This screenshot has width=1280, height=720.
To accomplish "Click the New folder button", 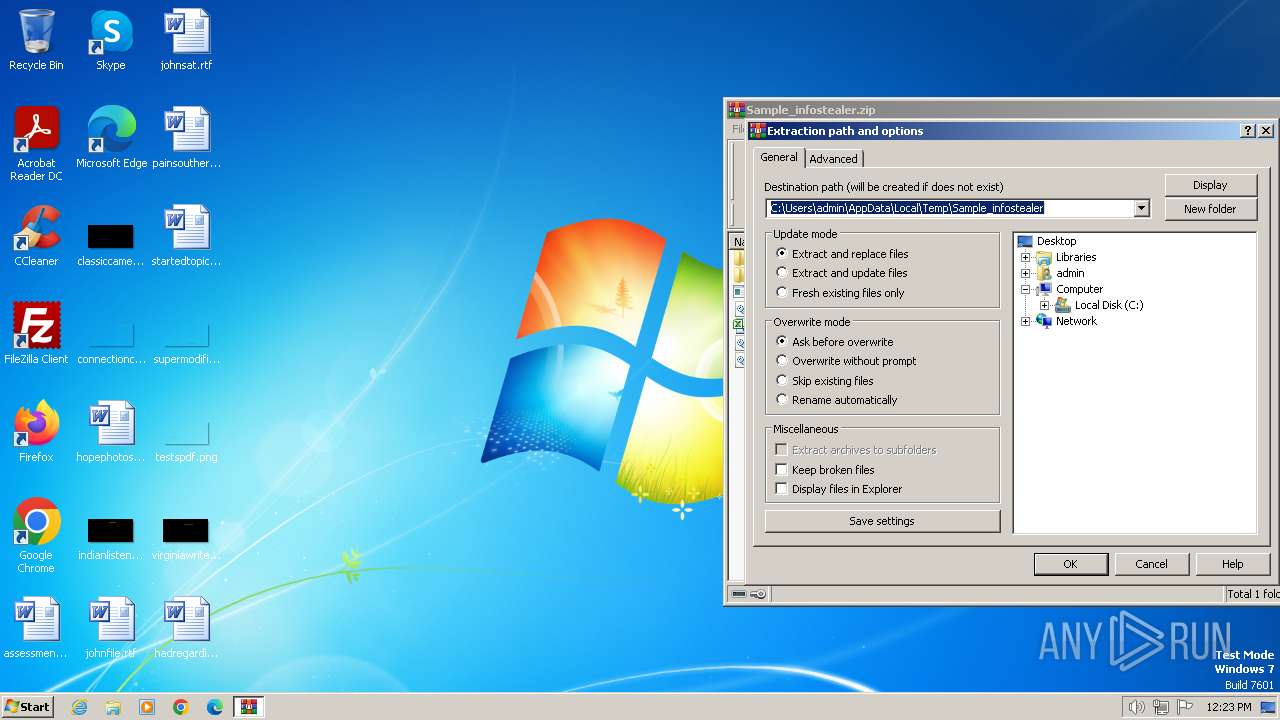I will tap(1210, 209).
